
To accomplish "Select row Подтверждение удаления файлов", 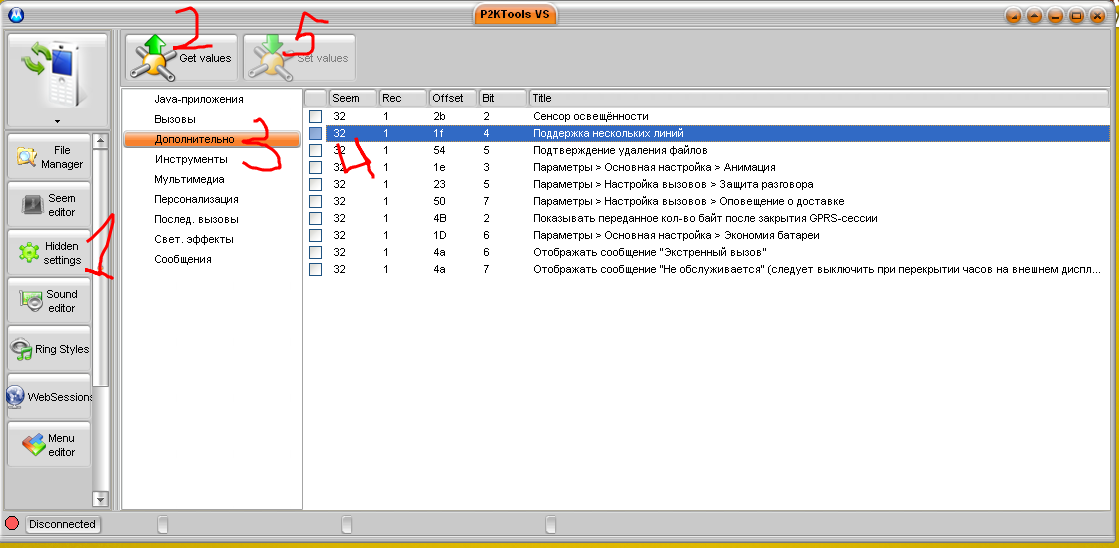I will click(x=717, y=150).
